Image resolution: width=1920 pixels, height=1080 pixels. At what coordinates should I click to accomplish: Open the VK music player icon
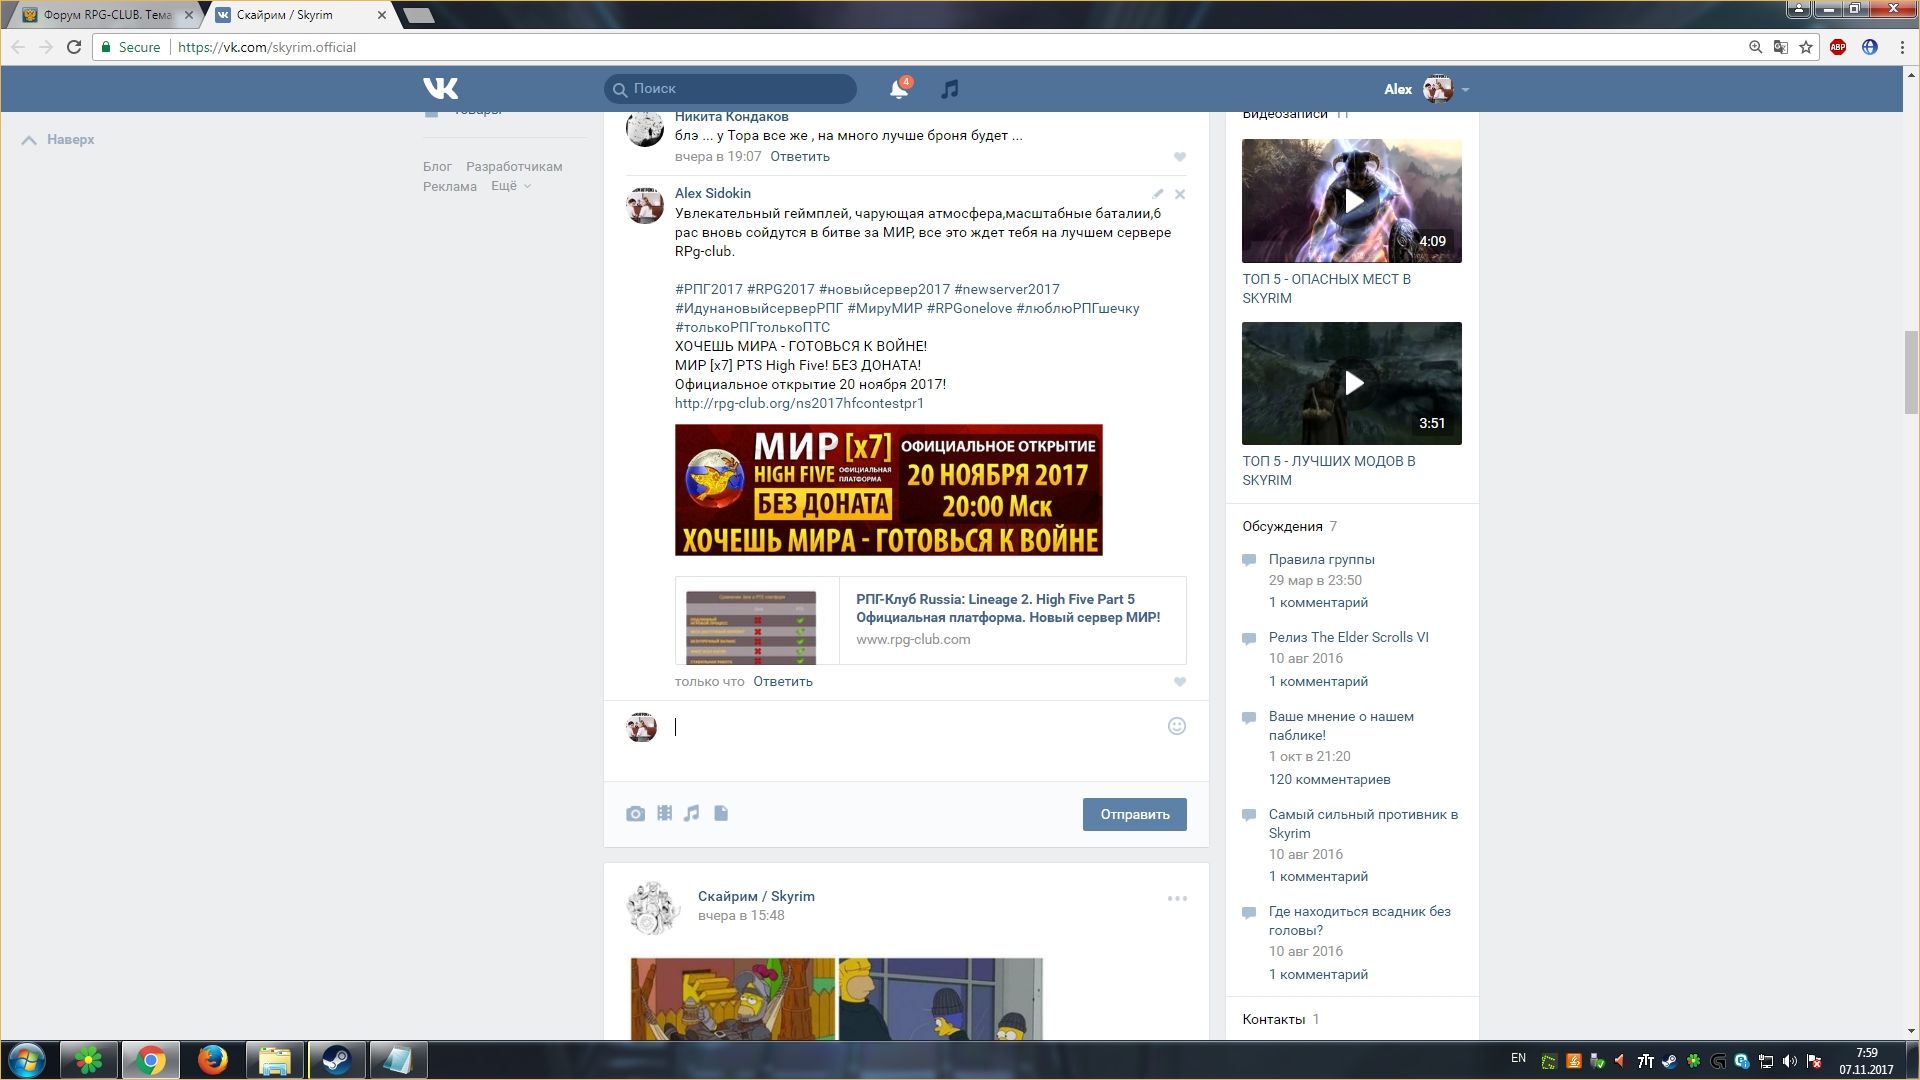[x=950, y=89]
